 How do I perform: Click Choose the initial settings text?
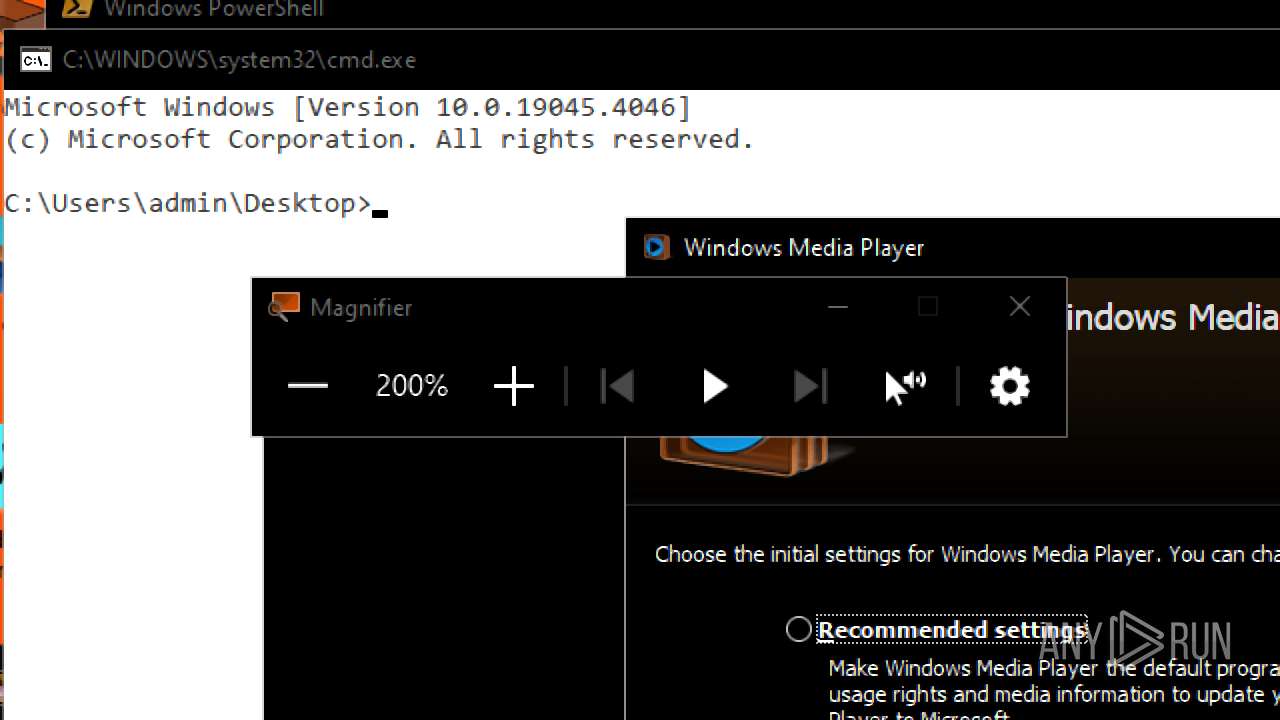(x=967, y=554)
